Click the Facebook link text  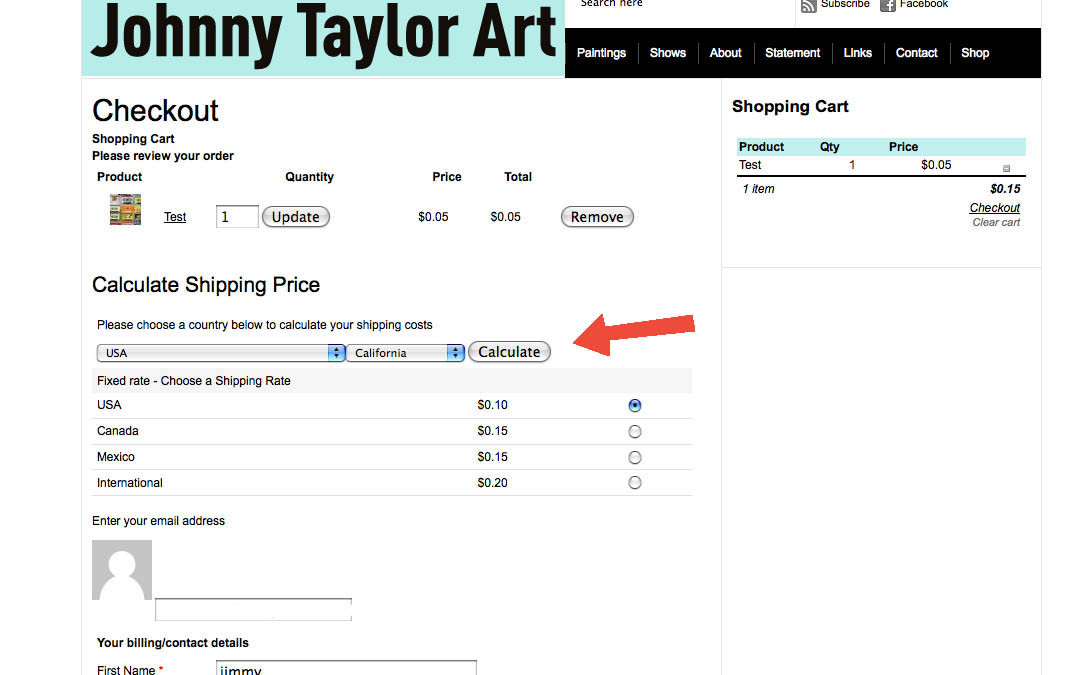[924, 4]
